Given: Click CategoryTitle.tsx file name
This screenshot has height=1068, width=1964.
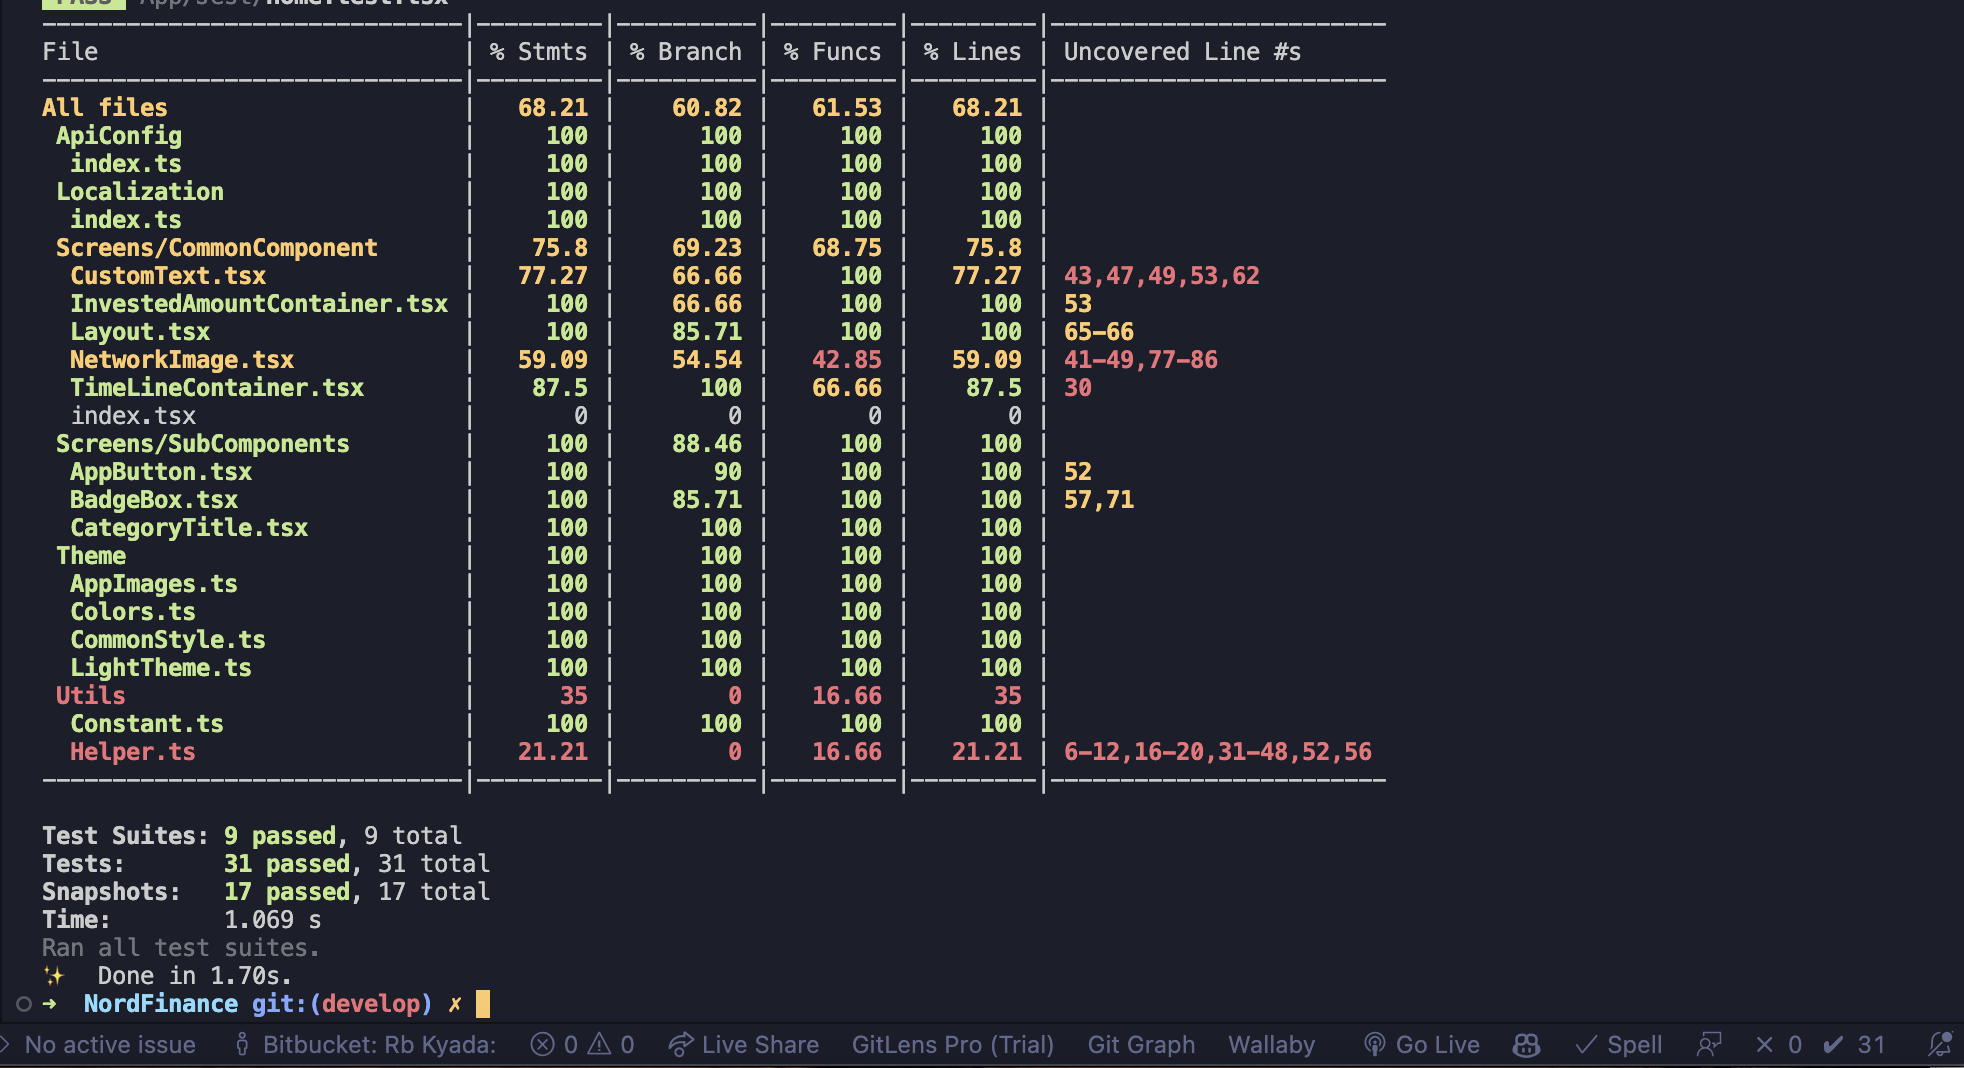Looking at the screenshot, I should click(x=189, y=528).
